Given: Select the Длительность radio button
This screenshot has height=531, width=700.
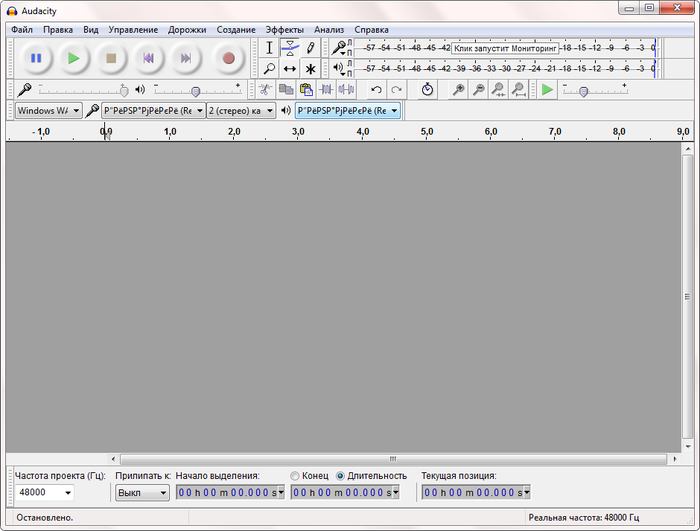Looking at the screenshot, I should click(341, 475).
